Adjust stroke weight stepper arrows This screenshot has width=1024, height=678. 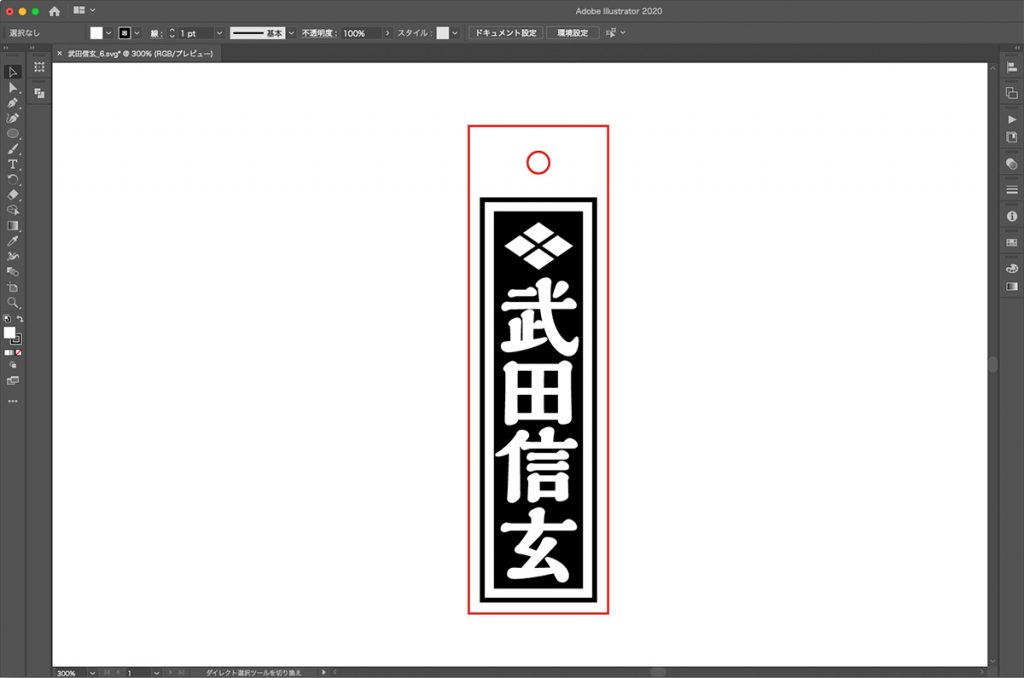pos(172,33)
